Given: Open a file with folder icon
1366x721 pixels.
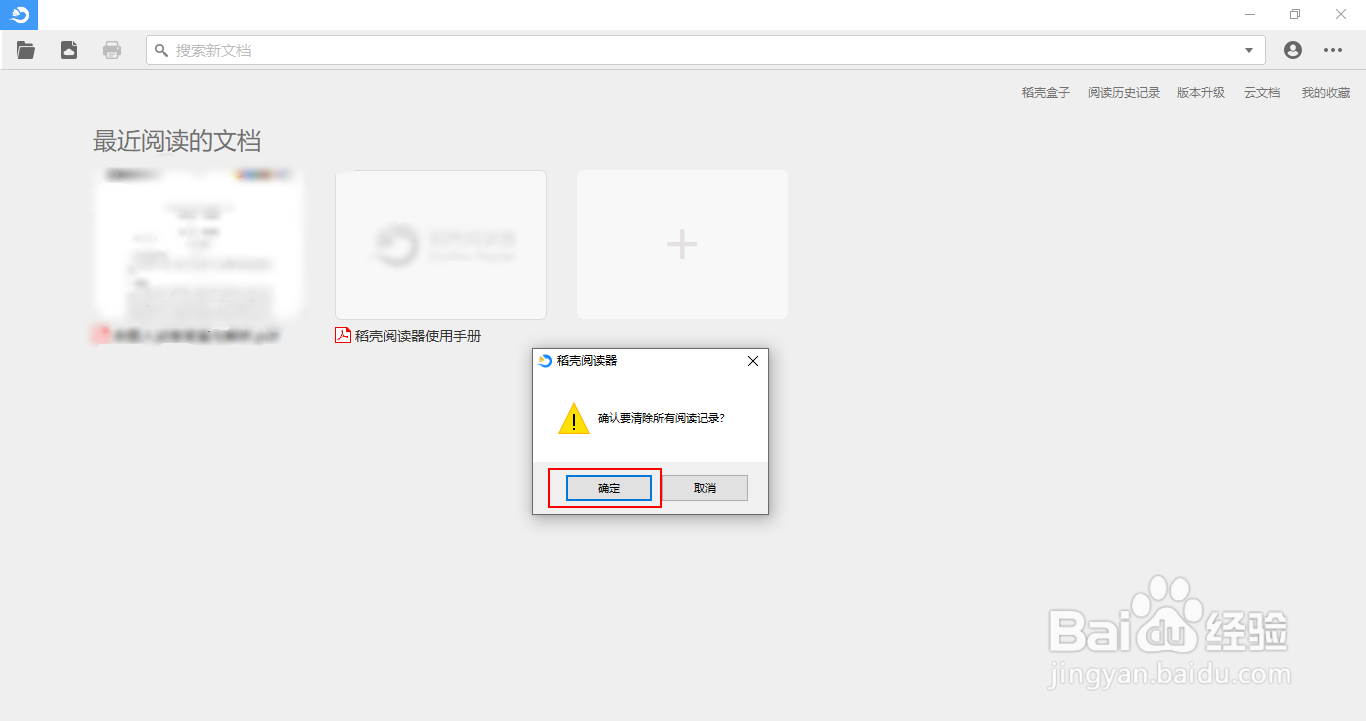Looking at the screenshot, I should point(26,50).
